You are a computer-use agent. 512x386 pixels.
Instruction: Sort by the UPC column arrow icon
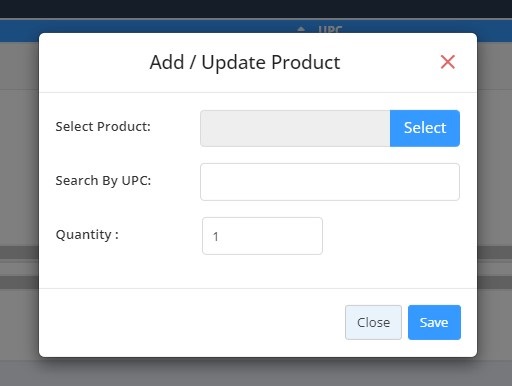tap(301, 29)
